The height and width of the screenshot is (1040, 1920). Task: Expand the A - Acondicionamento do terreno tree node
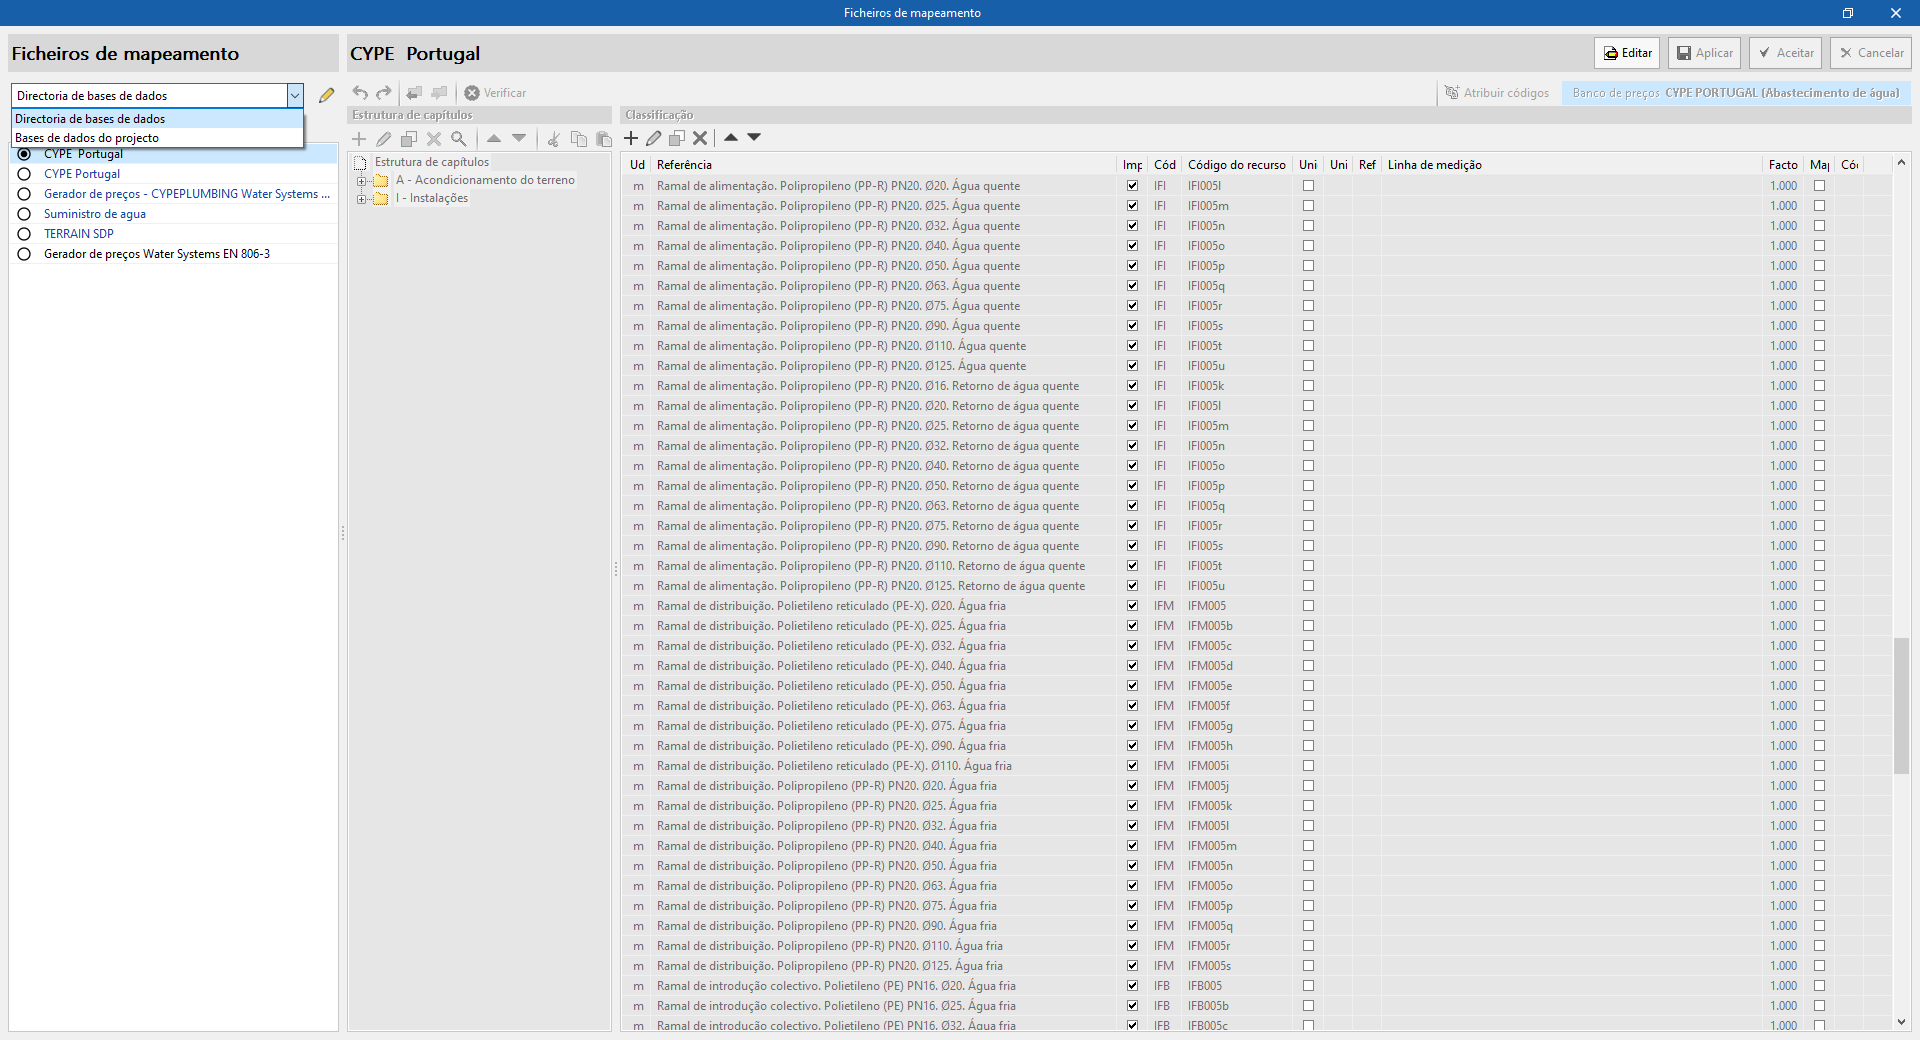point(361,181)
